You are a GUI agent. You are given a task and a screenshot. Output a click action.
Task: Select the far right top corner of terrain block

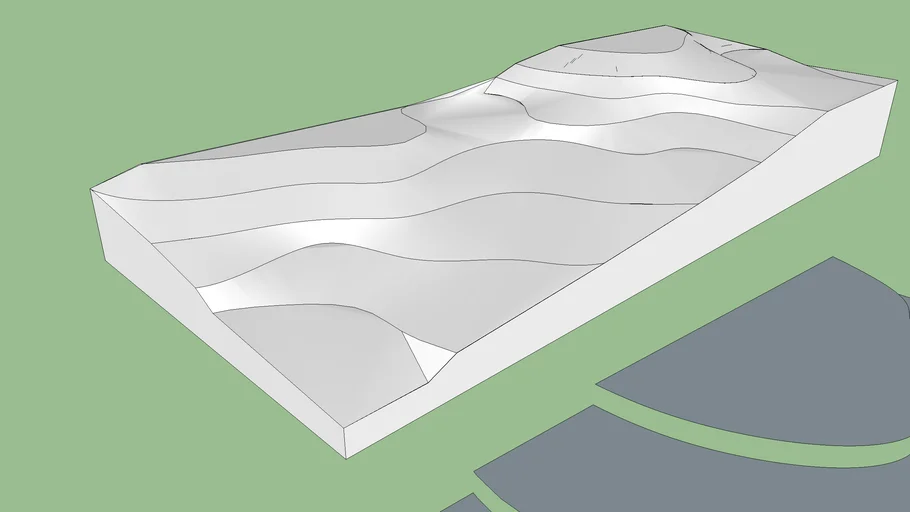[894, 81]
